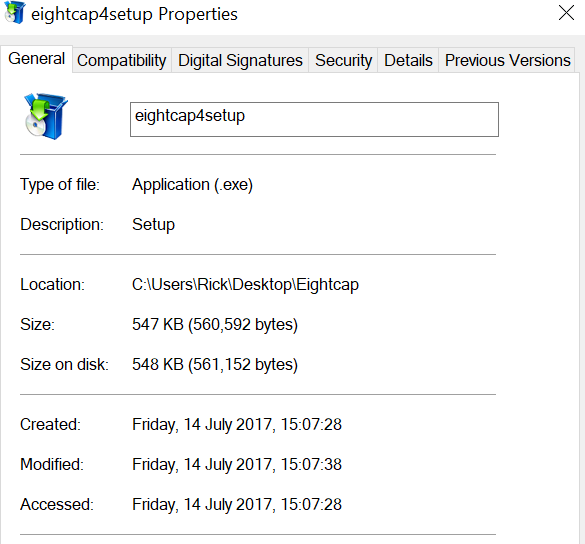Click the Setup description value

(153, 225)
